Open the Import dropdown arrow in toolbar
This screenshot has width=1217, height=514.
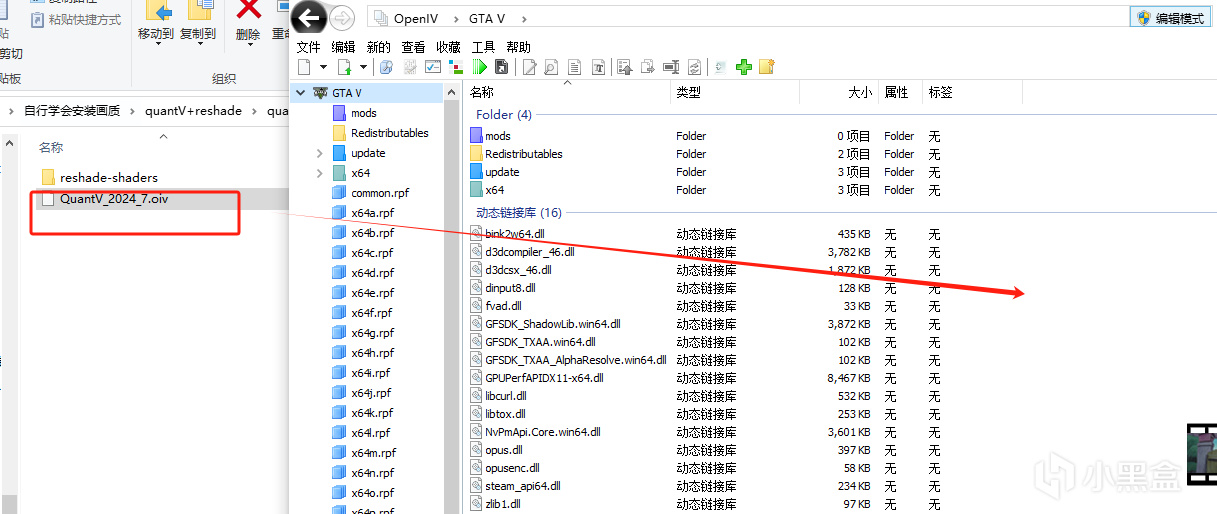click(363, 67)
